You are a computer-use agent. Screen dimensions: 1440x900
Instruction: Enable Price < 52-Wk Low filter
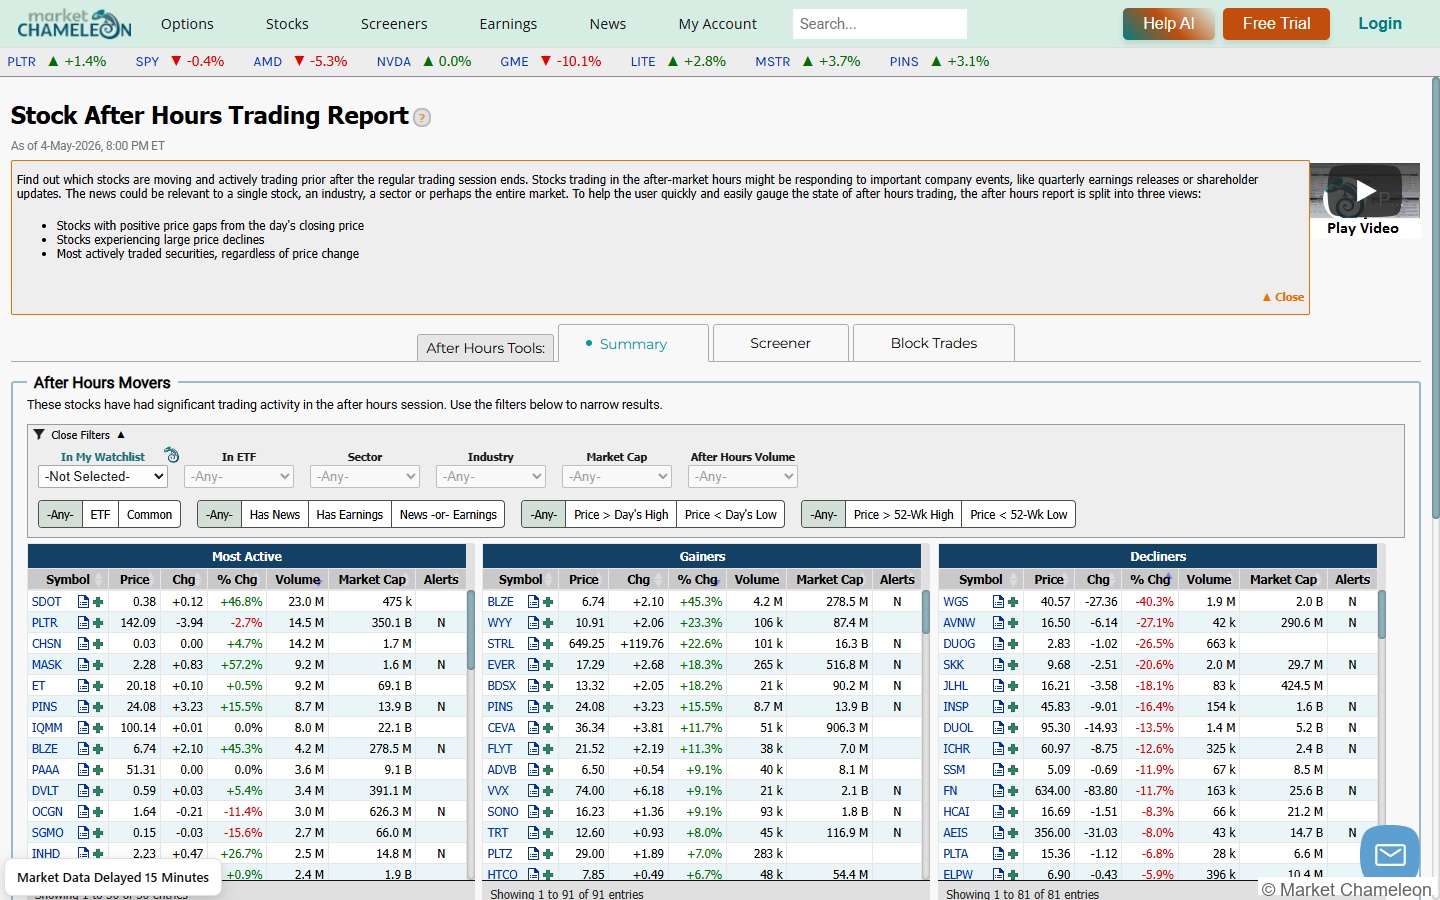coord(1019,515)
